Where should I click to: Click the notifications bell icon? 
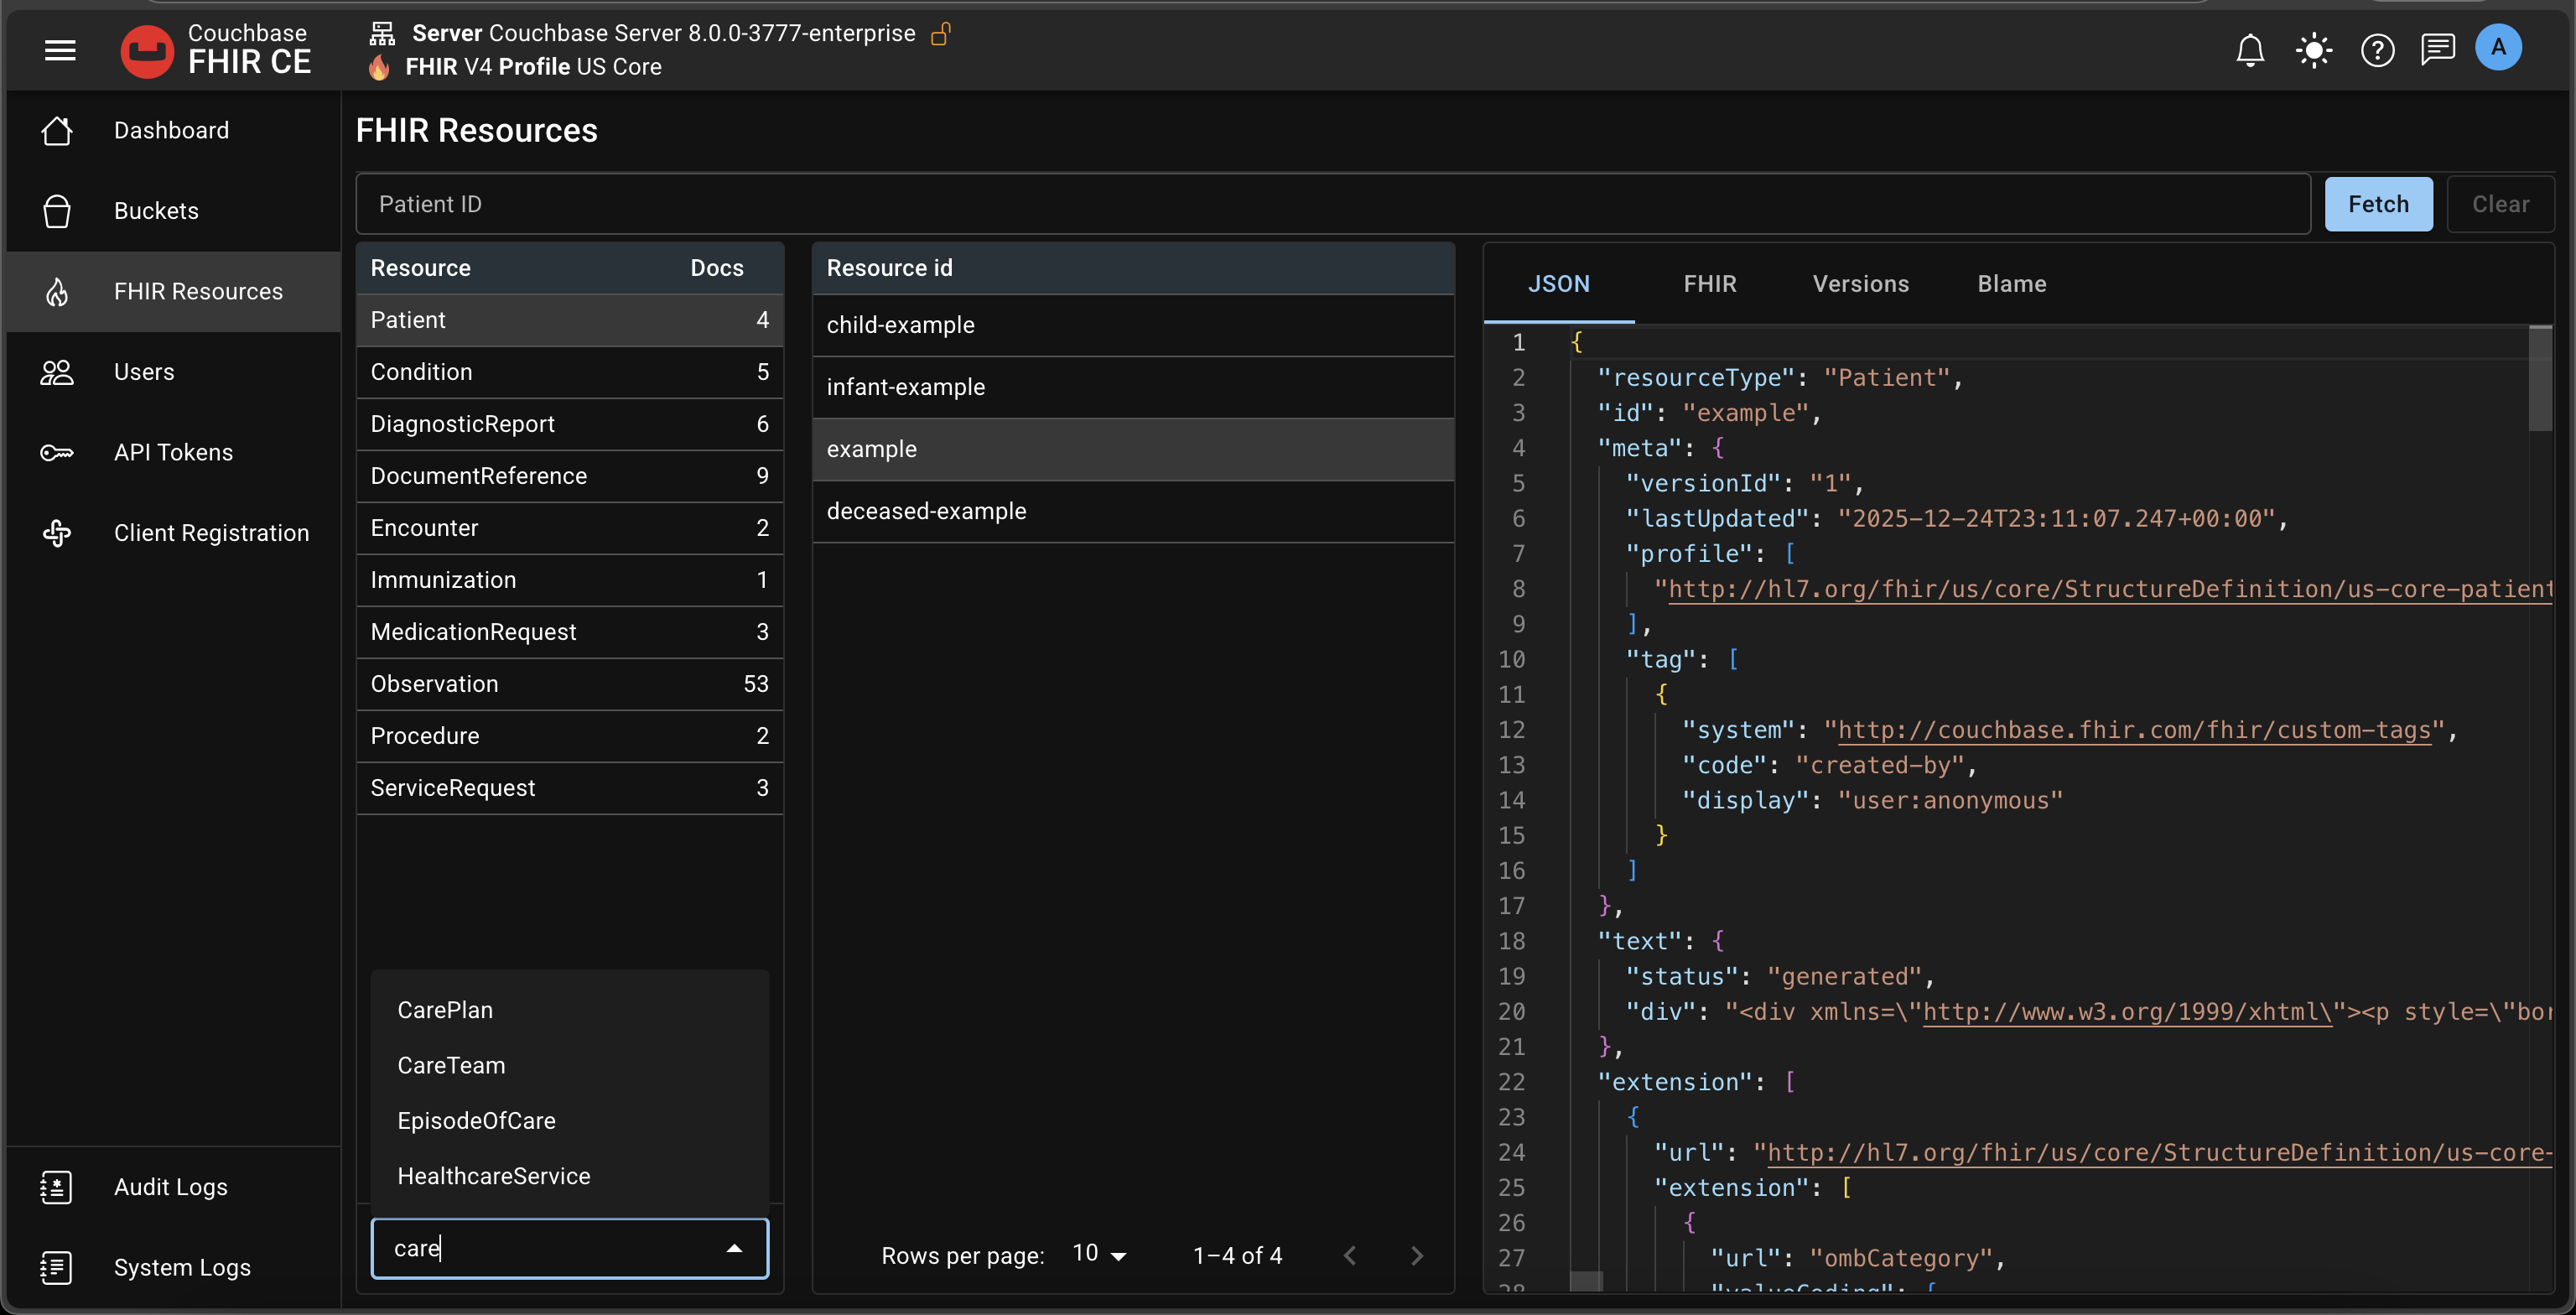point(2250,50)
